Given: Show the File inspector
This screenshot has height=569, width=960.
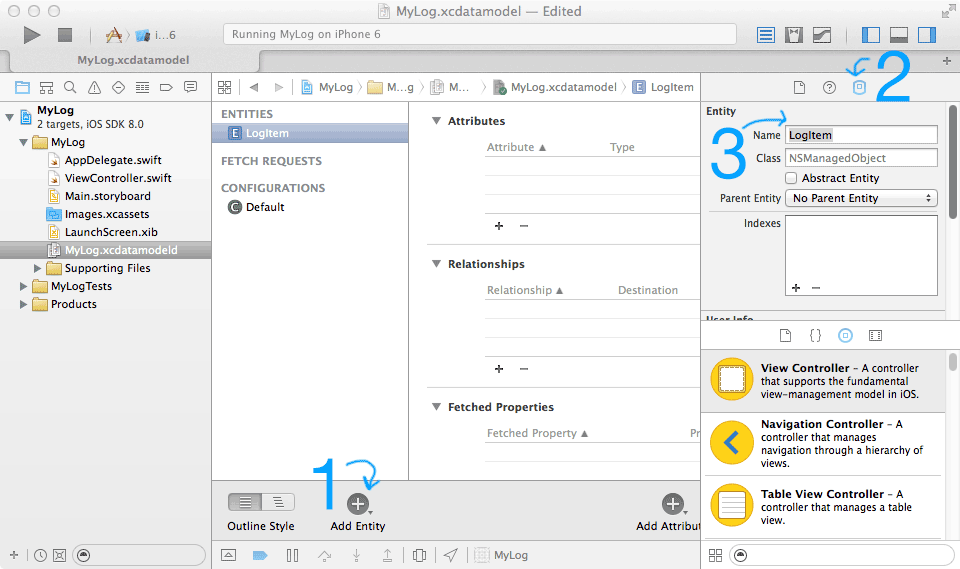Looking at the screenshot, I should coord(799,88).
